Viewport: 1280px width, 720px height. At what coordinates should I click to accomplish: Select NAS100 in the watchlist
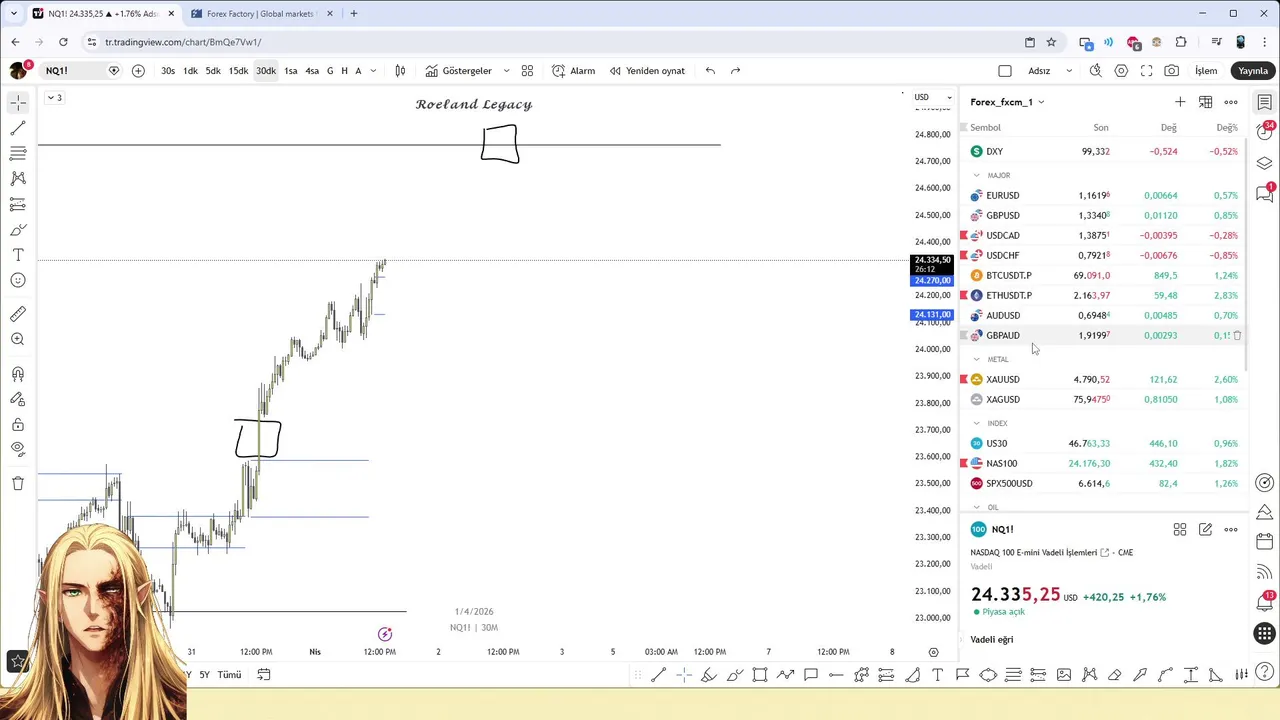point(1104,463)
